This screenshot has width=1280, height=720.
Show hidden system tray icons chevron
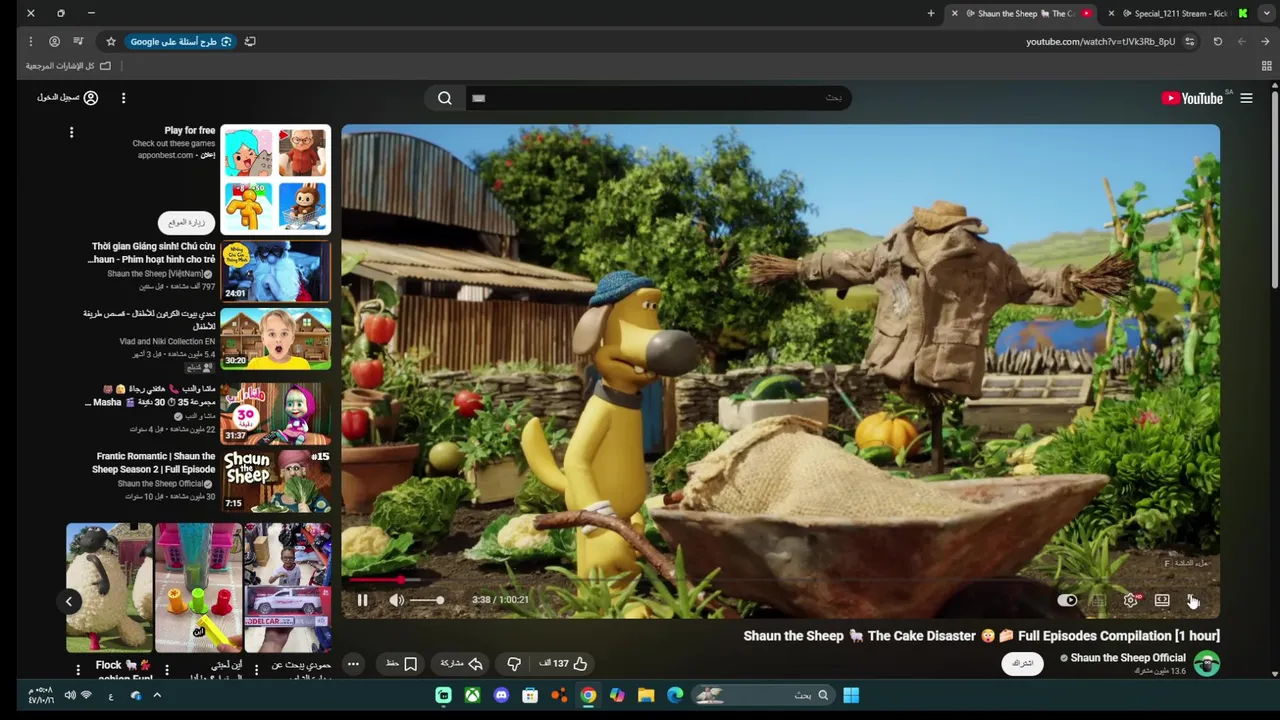[x=157, y=695]
